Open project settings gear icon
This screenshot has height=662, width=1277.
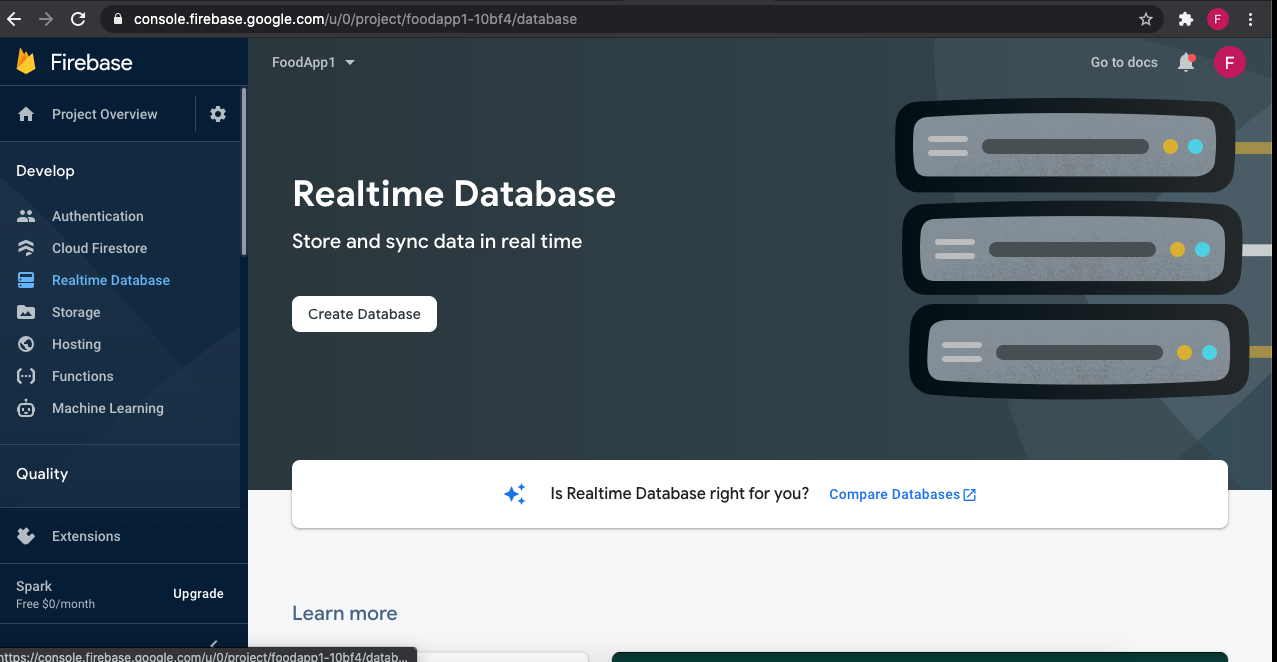pyautogui.click(x=218, y=114)
